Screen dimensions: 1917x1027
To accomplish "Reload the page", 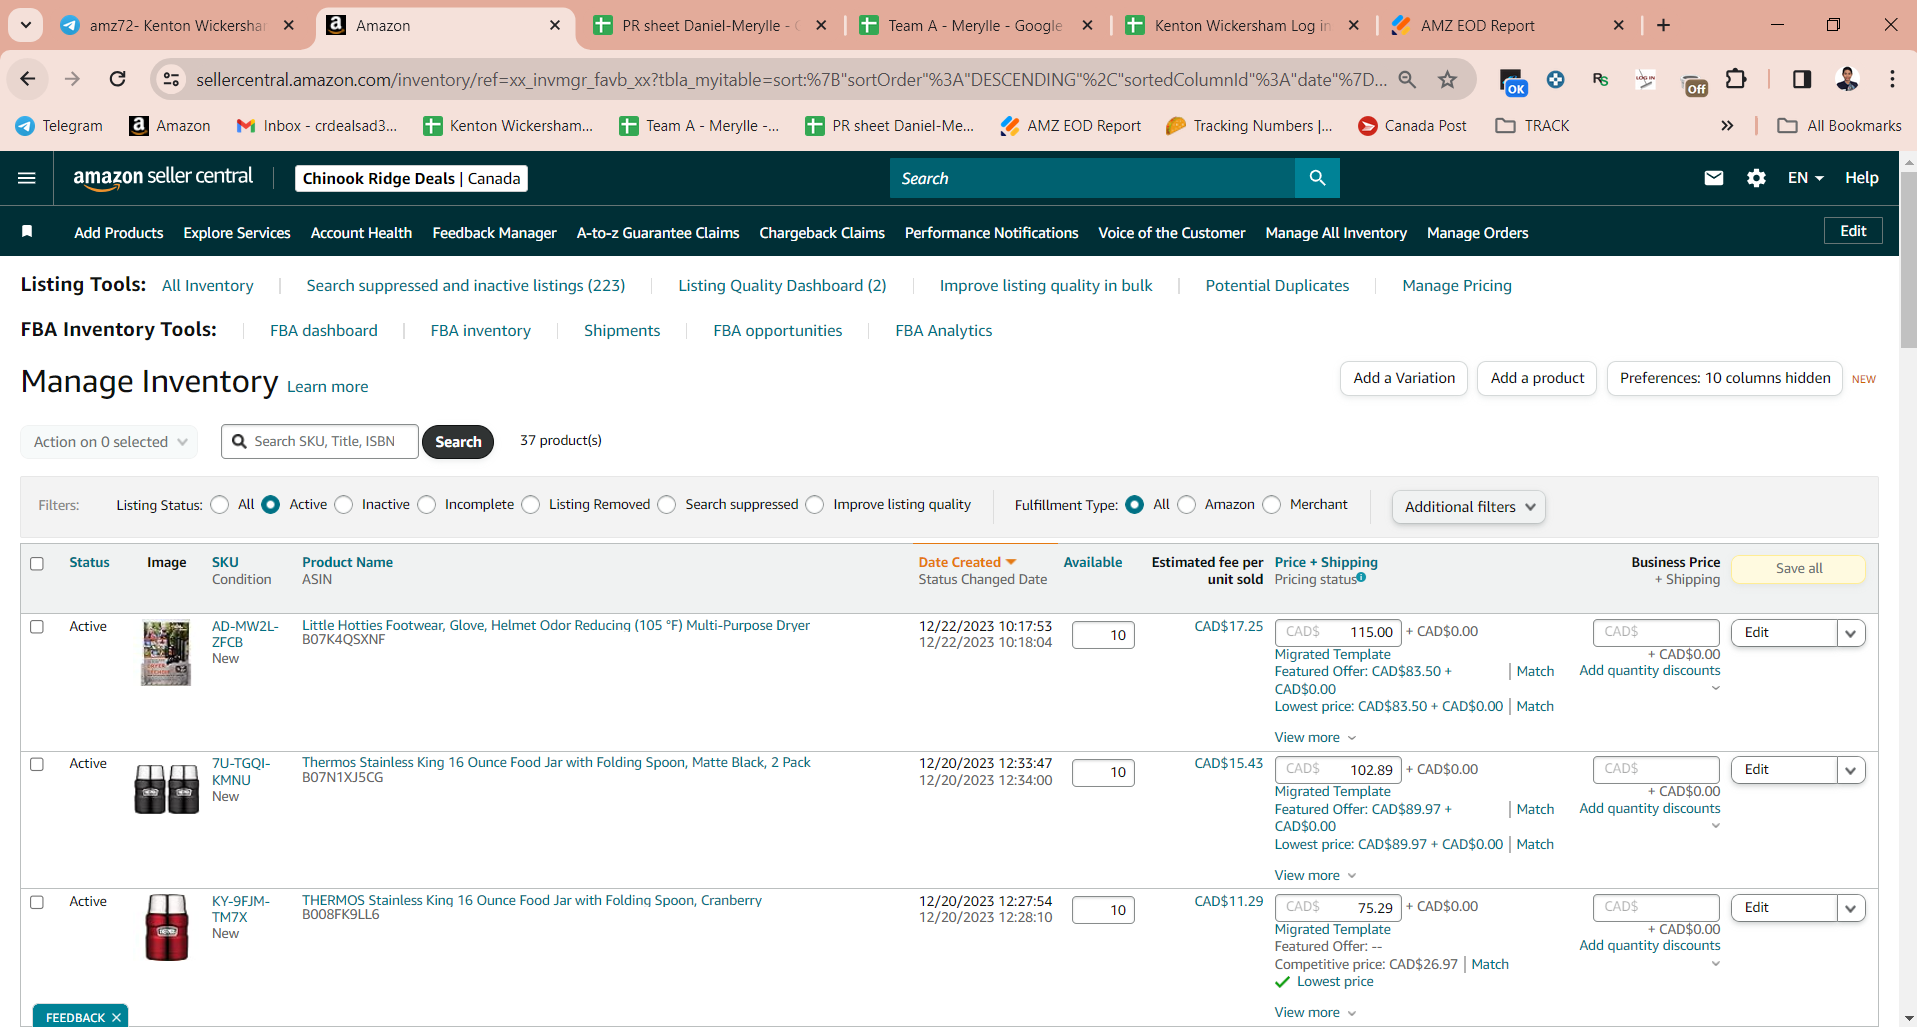I will [x=118, y=79].
